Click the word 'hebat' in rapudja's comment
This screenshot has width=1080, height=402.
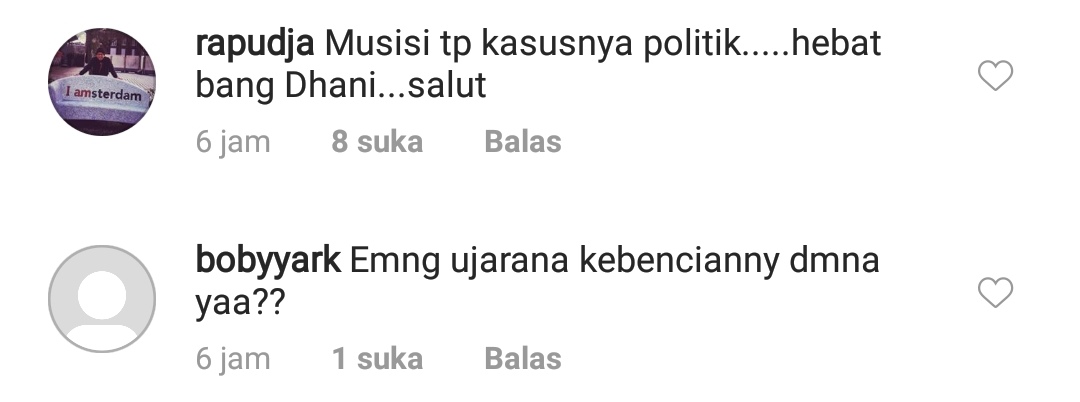tap(835, 43)
